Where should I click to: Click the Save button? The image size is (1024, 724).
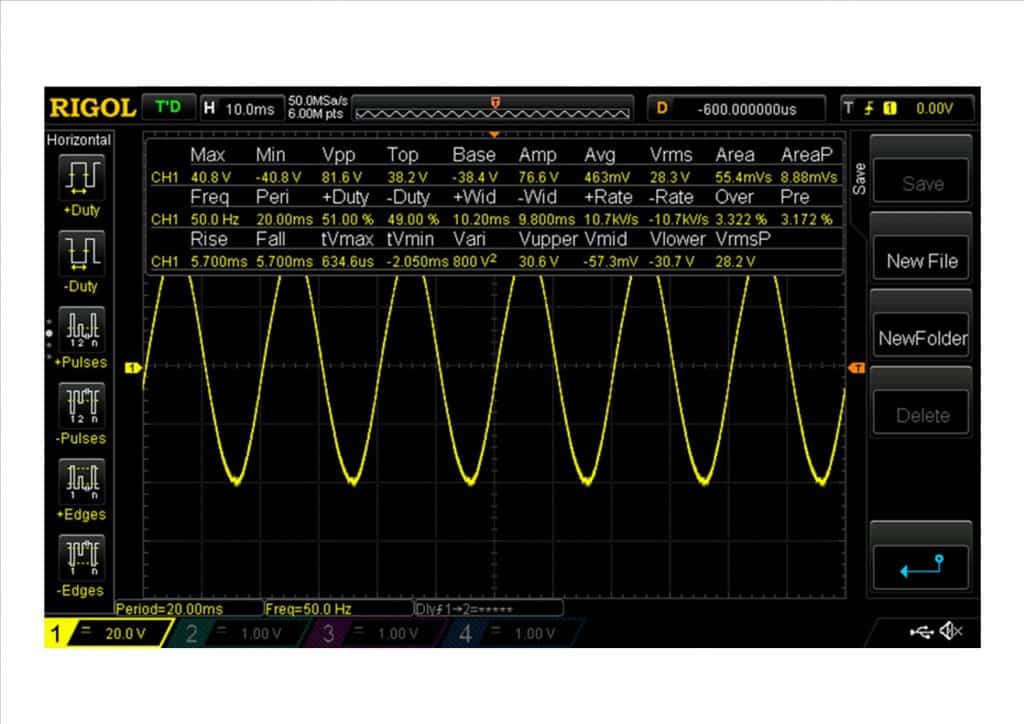point(921,183)
